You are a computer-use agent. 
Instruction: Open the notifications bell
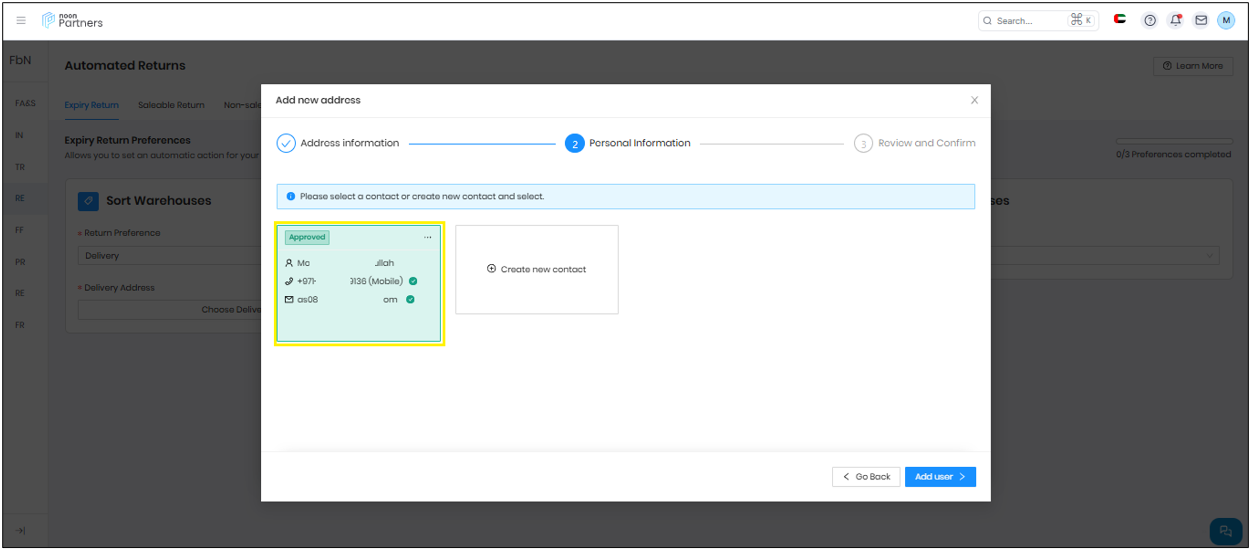1176,21
